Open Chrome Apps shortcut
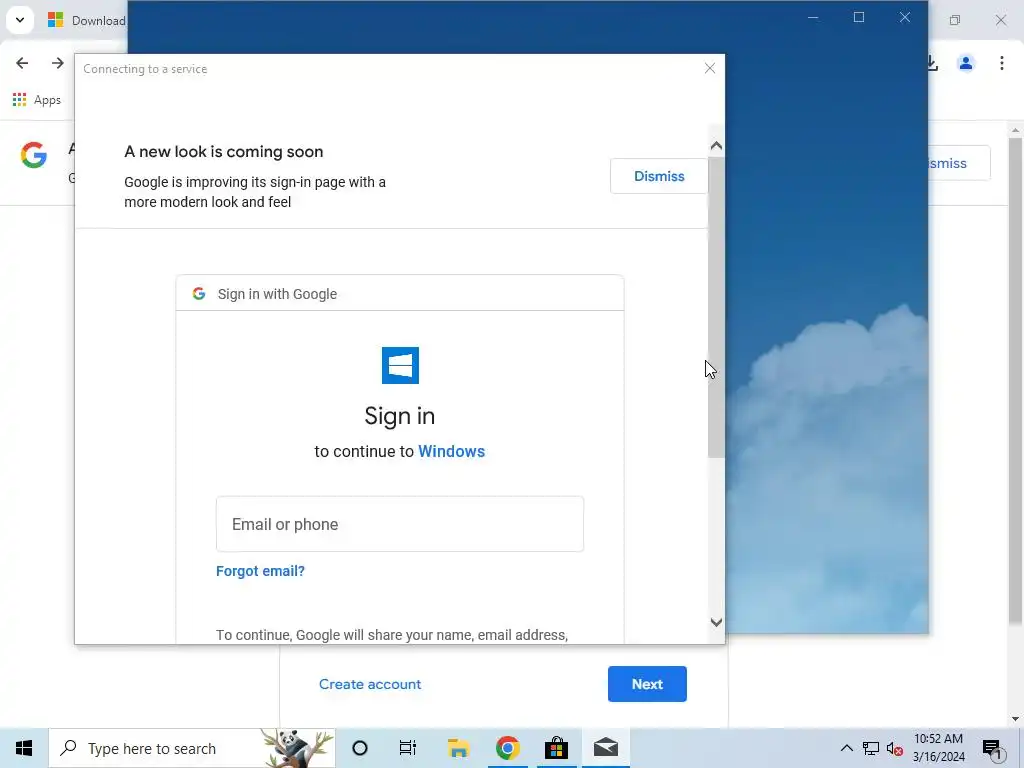The image size is (1024, 768). (x=37, y=100)
